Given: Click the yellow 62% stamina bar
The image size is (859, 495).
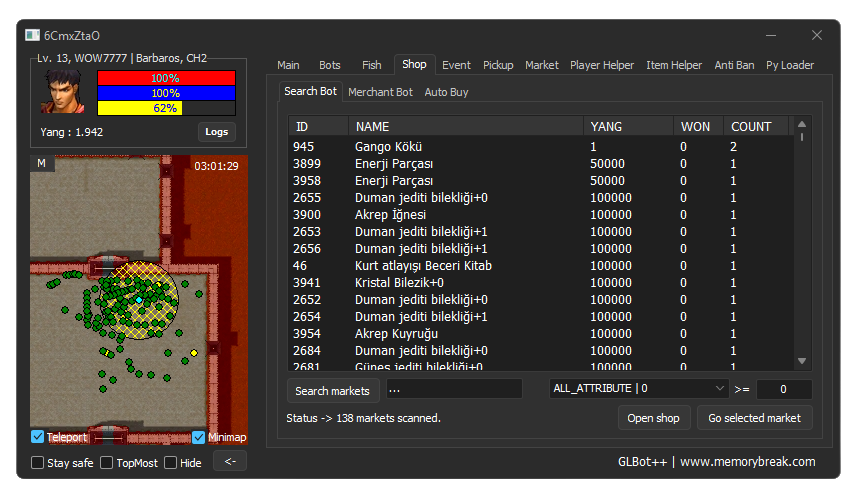Looking at the screenshot, I should (x=167, y=108).
